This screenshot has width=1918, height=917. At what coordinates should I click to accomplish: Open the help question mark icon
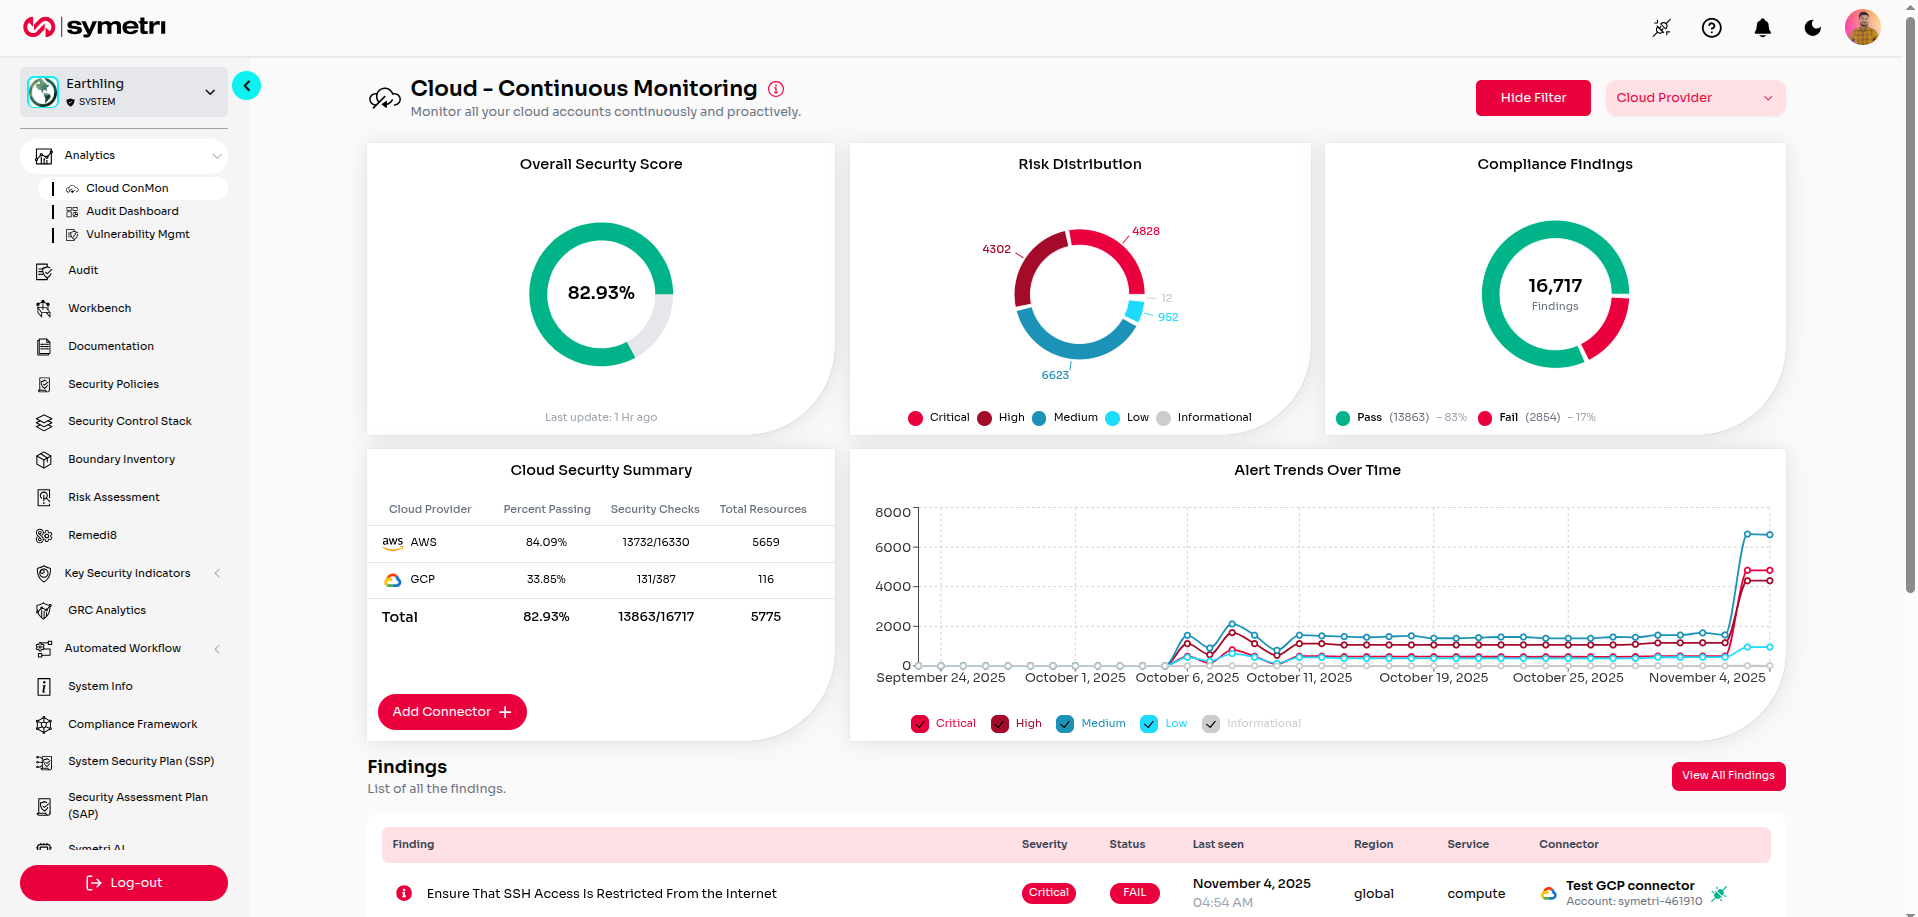point(1711,28)
